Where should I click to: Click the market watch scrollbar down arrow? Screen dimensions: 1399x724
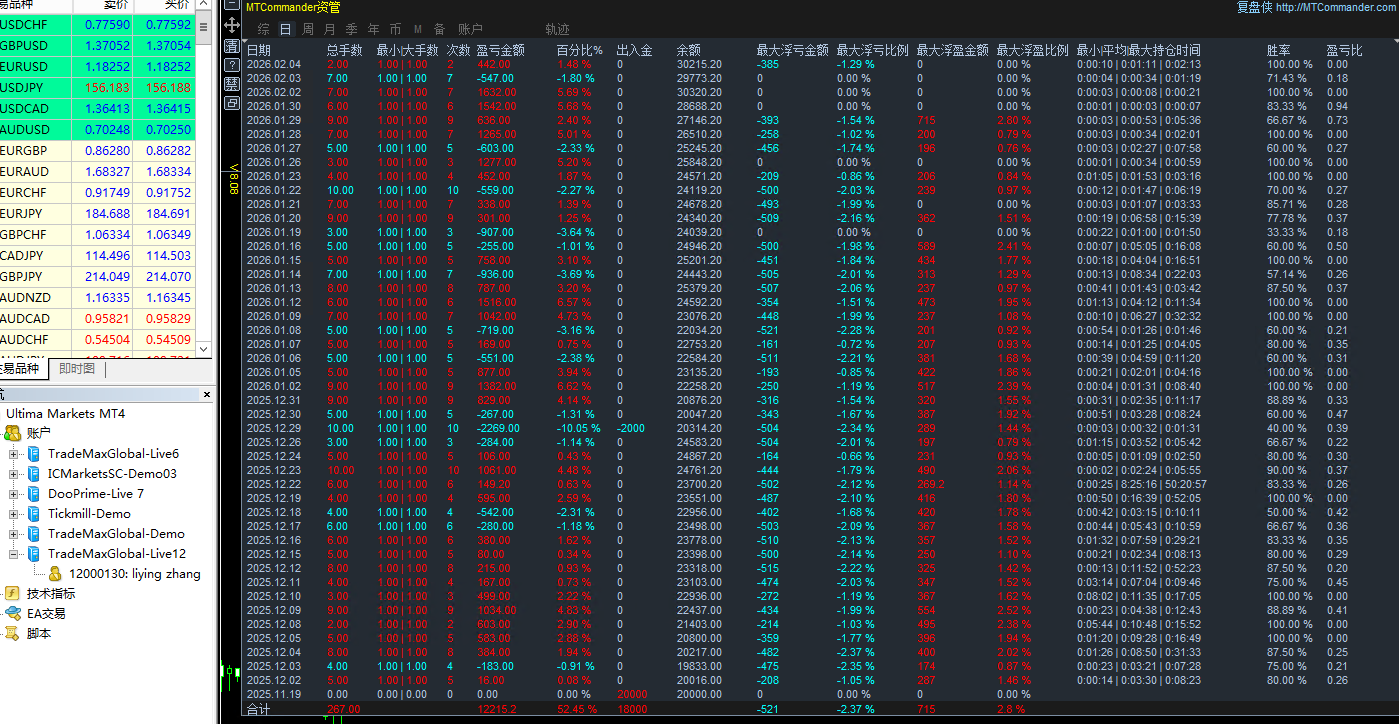203,349
